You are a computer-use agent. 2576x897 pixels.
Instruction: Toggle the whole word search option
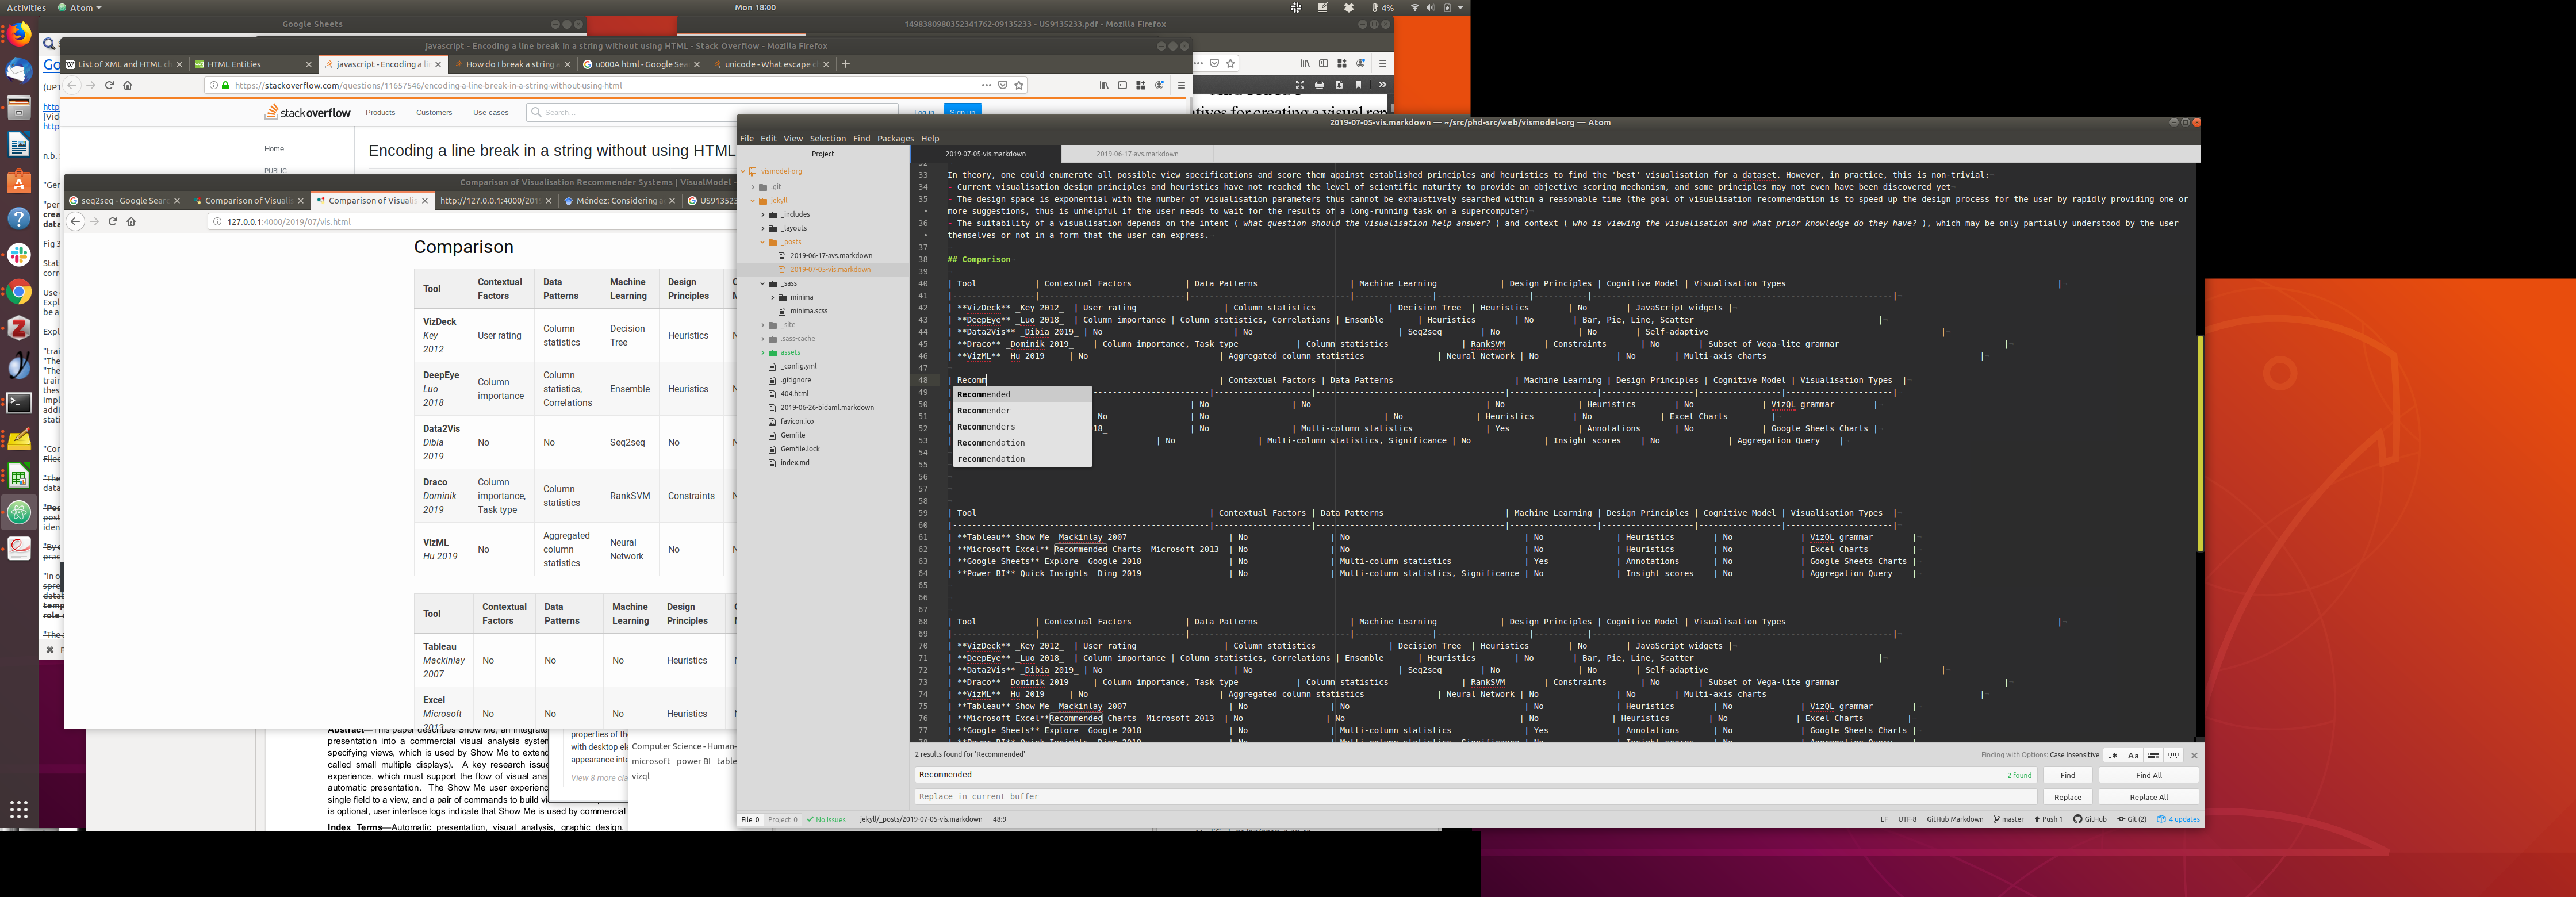point(2173,755)
